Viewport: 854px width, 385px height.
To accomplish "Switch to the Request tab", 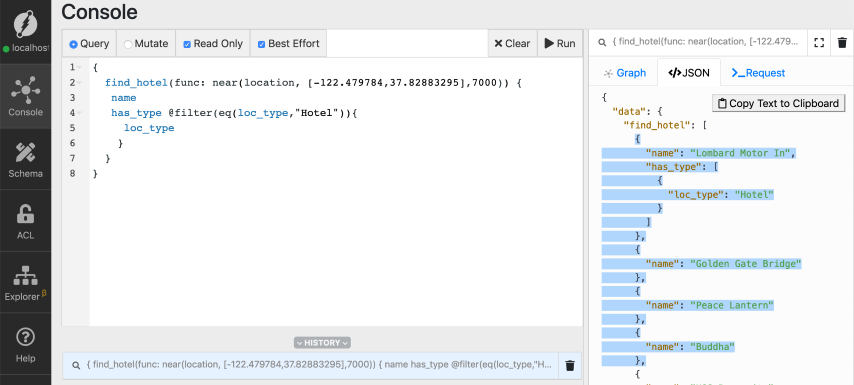I will (758, 73).
